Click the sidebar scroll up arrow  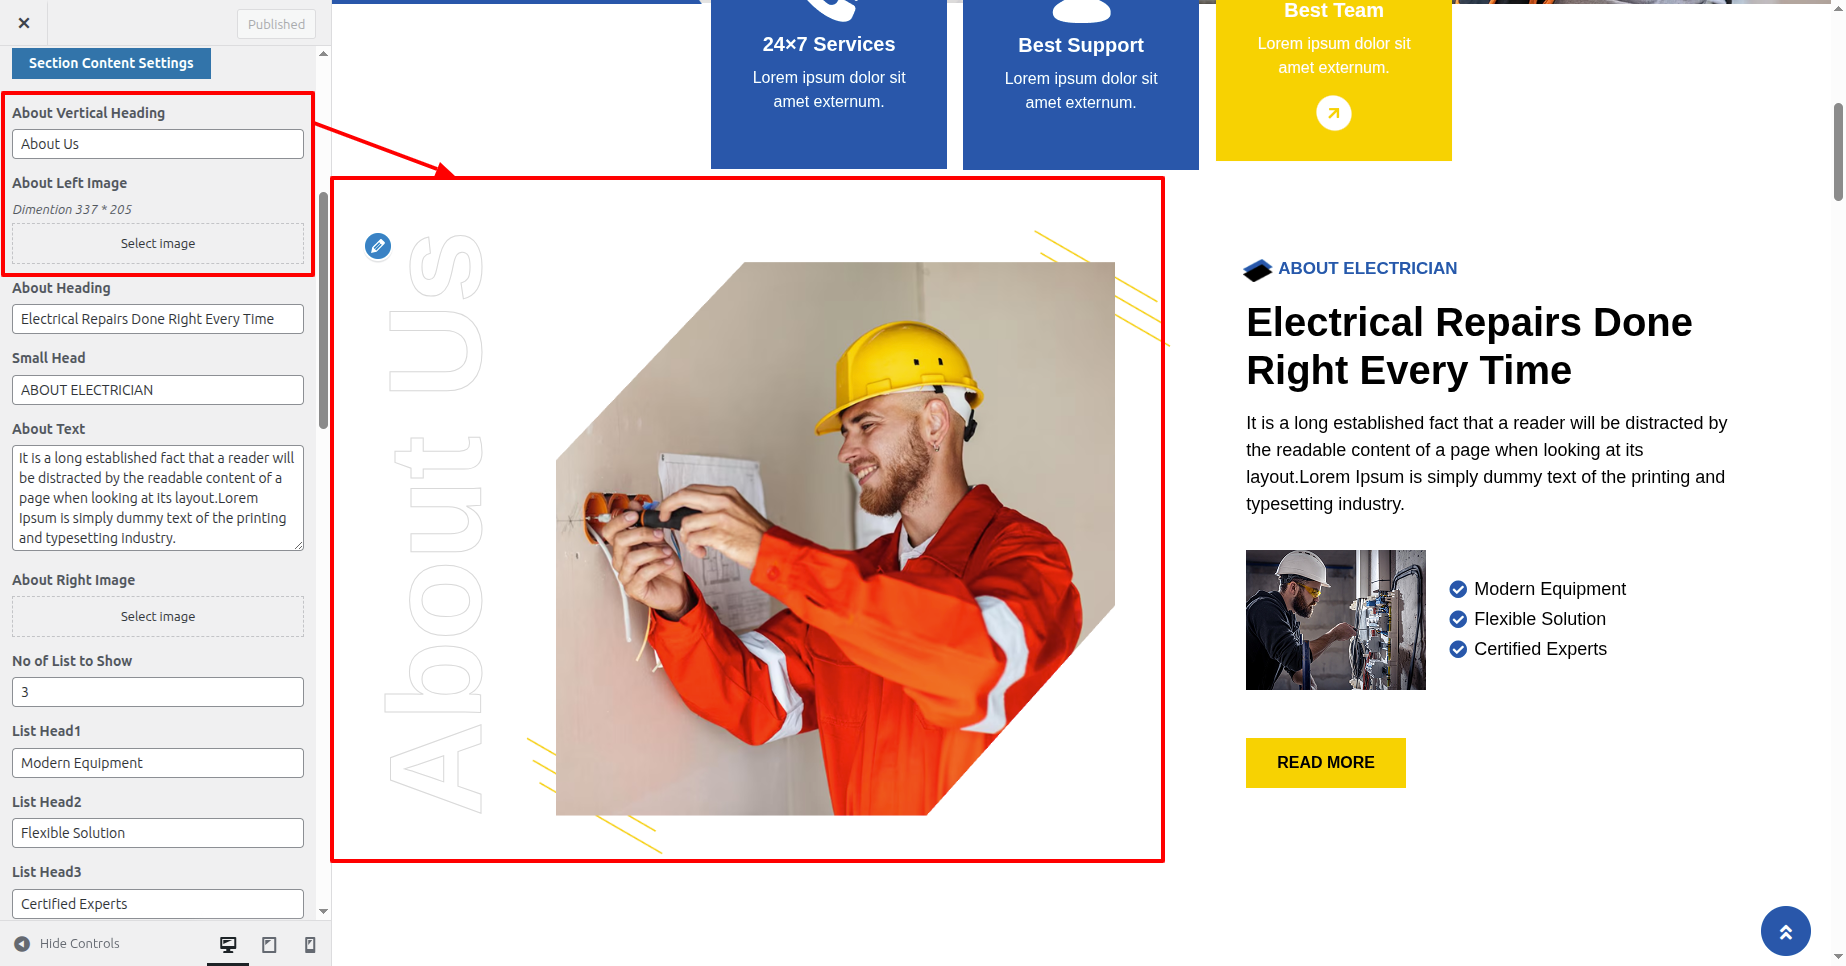(x=323, y=53)
